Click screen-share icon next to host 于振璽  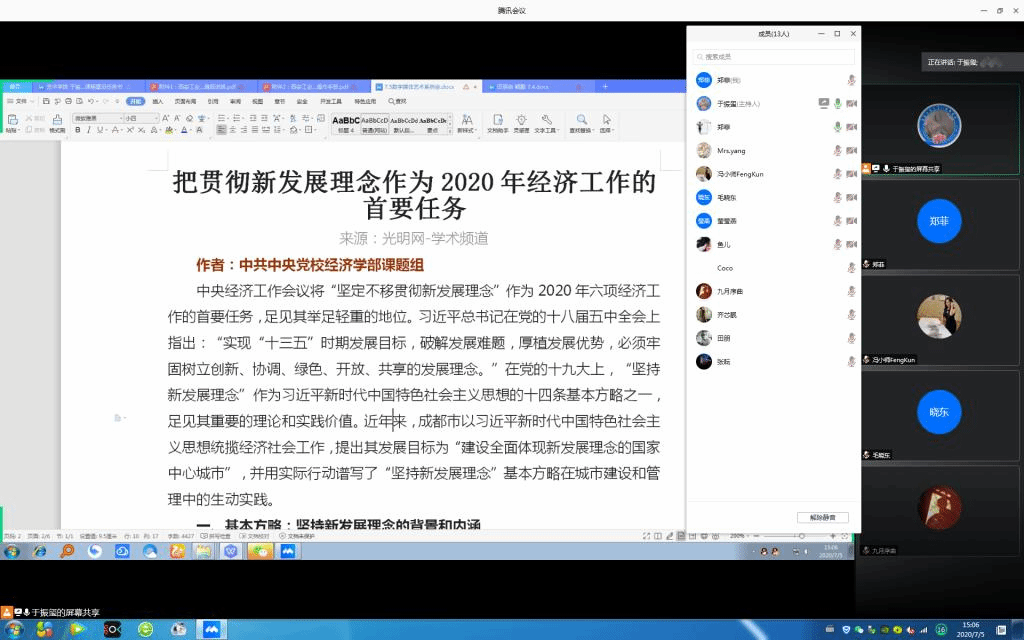point(823,103)
